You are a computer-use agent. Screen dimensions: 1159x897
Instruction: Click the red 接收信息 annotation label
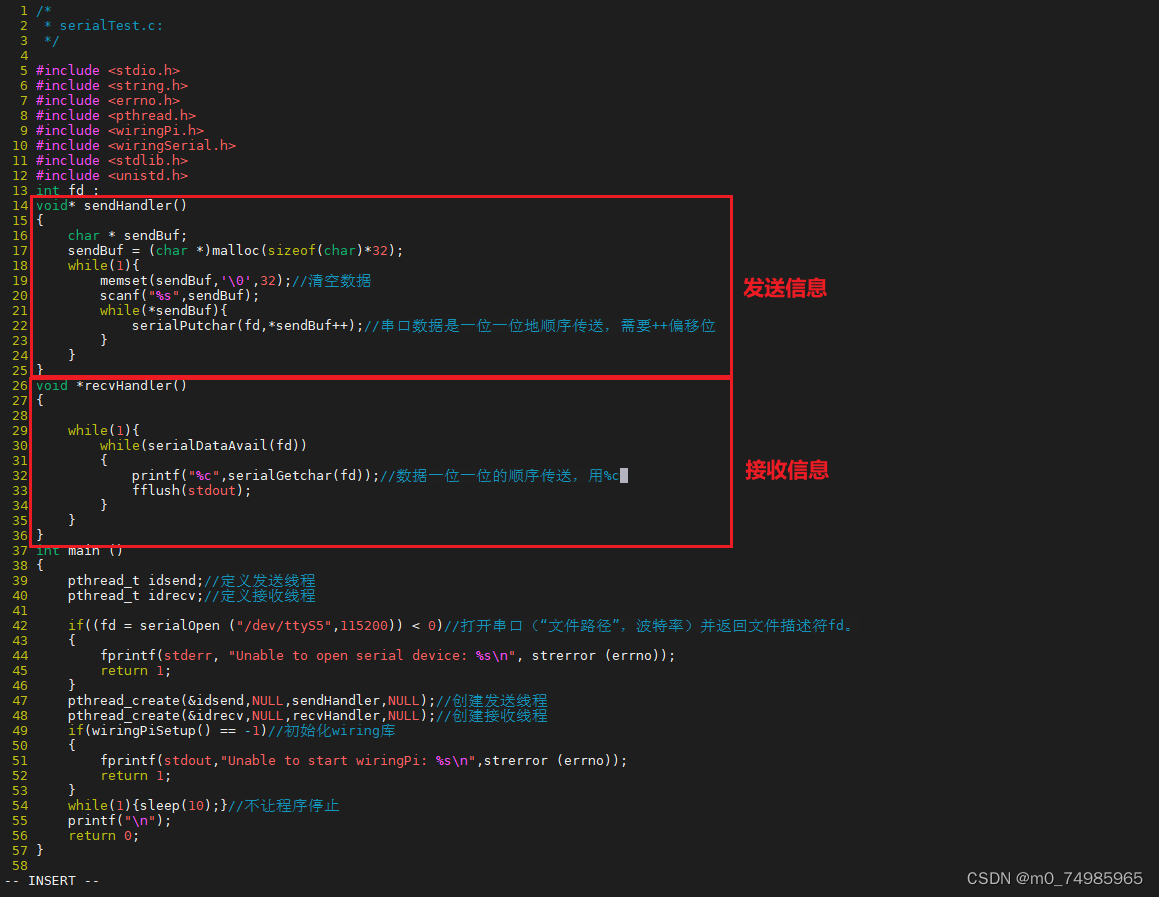tap(786, 470)
